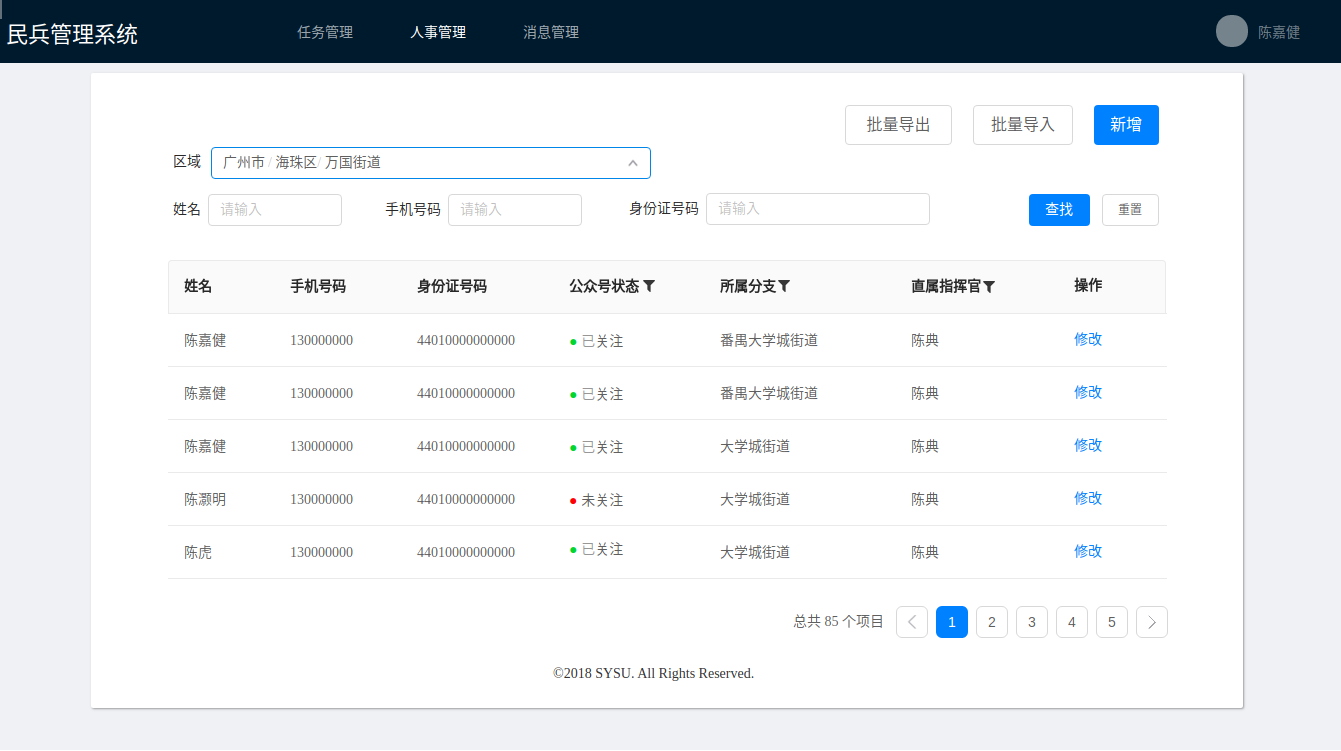Focus the 手机号码 input field
The height and width of the screenshot is (751, 1341).
[x=515, y=210]
